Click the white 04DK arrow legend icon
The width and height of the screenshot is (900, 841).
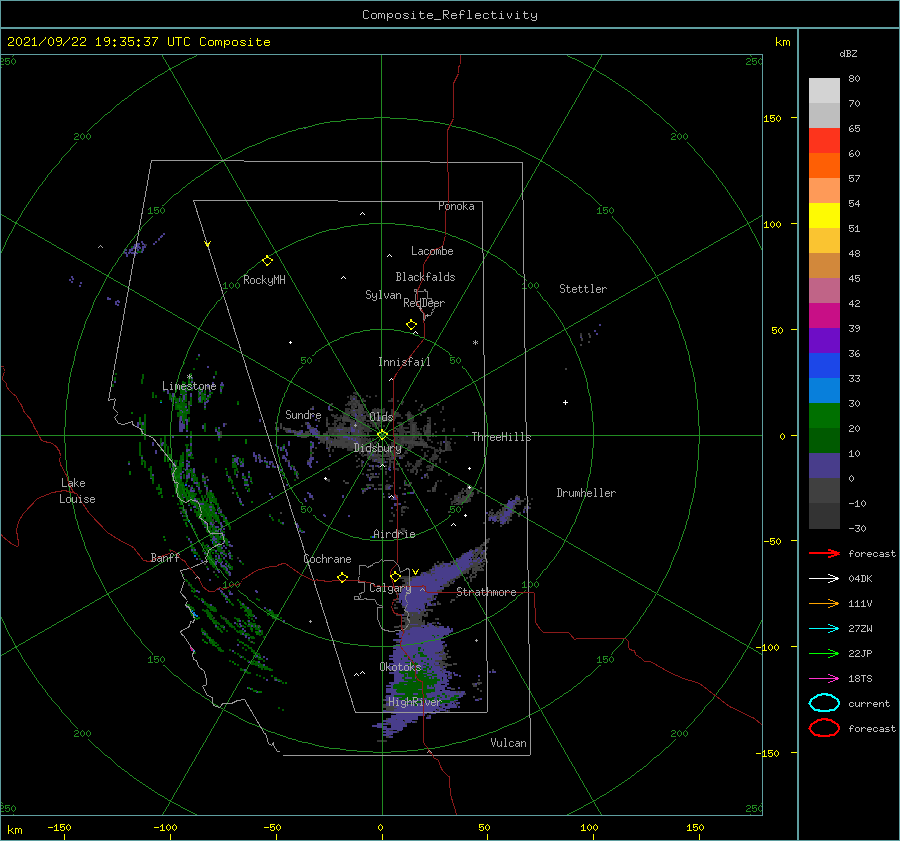[824, 579]
